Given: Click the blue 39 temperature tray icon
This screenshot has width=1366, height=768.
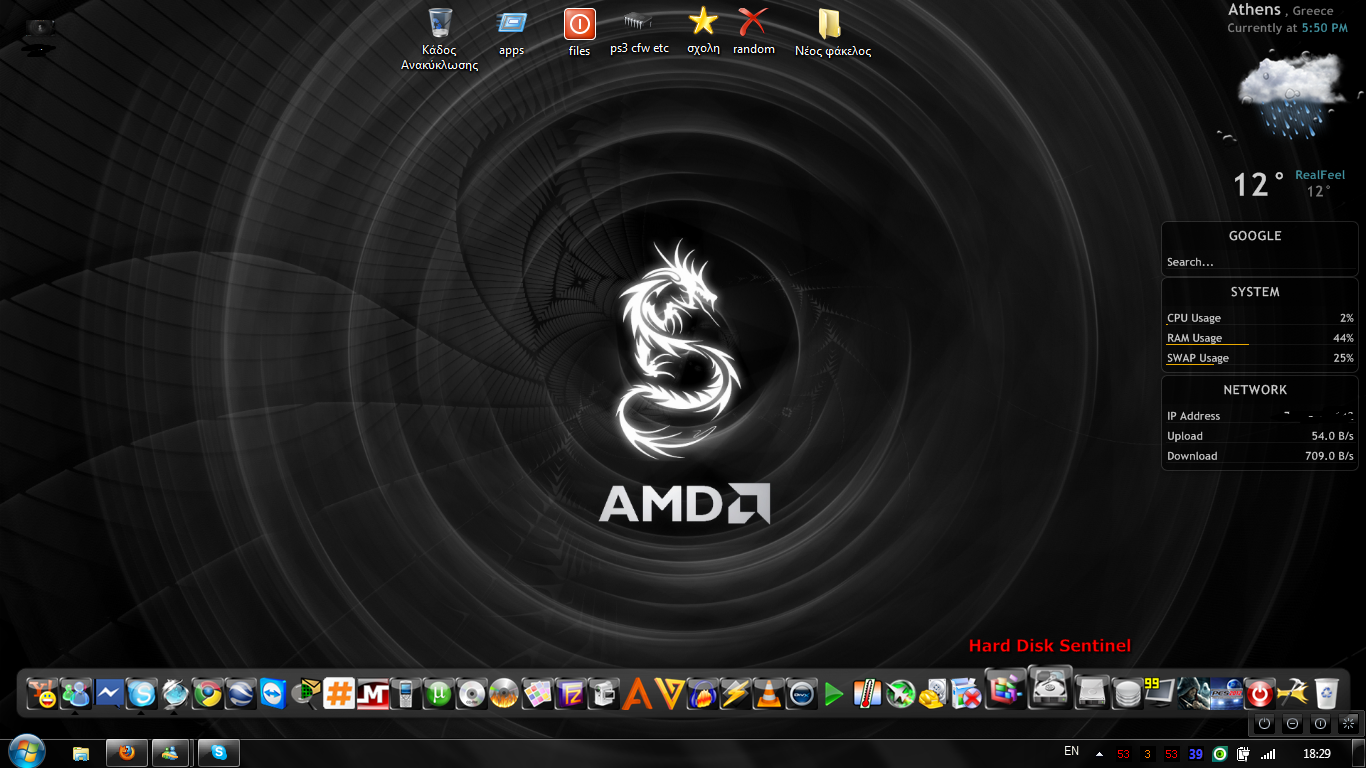Looking at the screenshot, I should (1196, 754).
